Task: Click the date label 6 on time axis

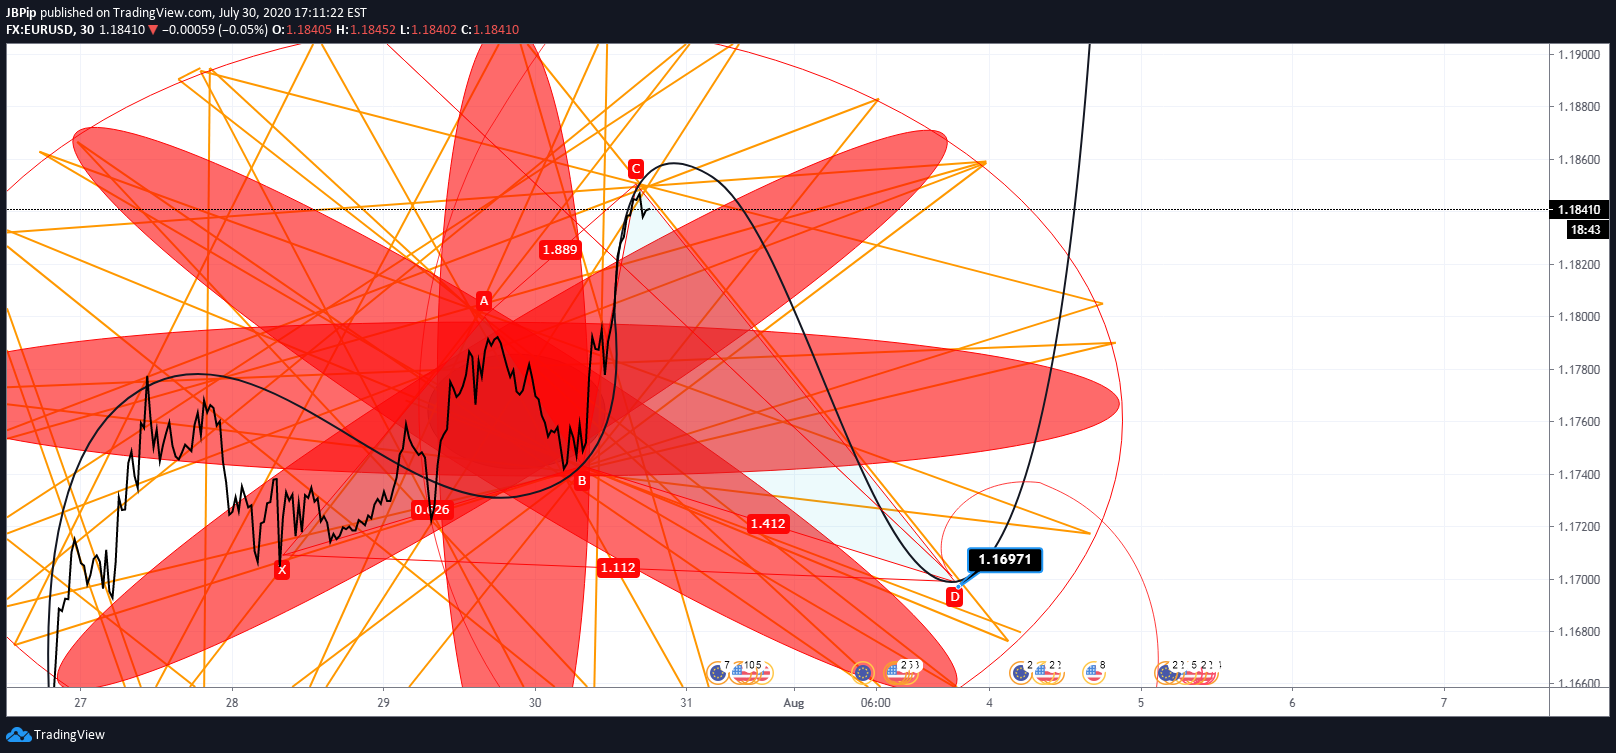Action: pos(1292,703)
